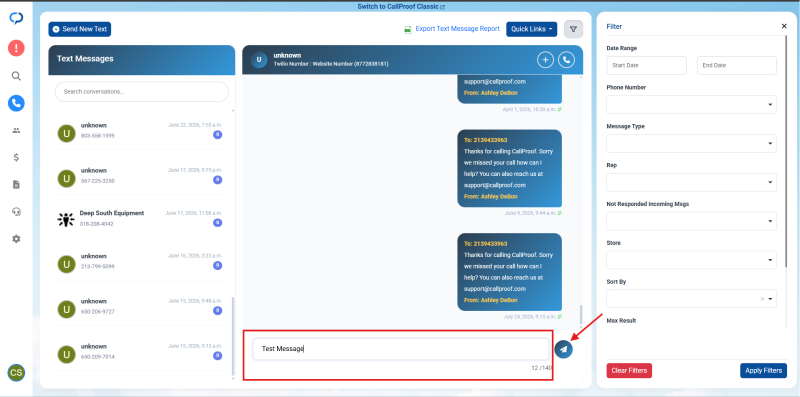Open the contacts people icon in sidebar

(x=16, y=131)
